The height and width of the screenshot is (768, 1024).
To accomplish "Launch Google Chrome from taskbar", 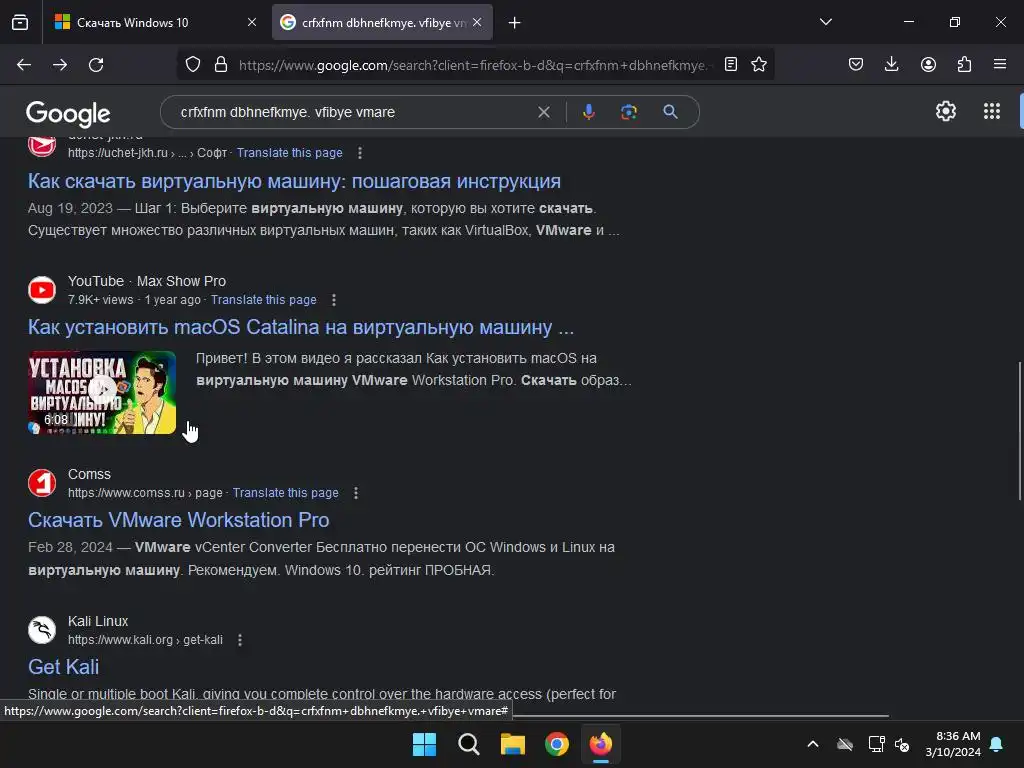I will tap(557, 744).
